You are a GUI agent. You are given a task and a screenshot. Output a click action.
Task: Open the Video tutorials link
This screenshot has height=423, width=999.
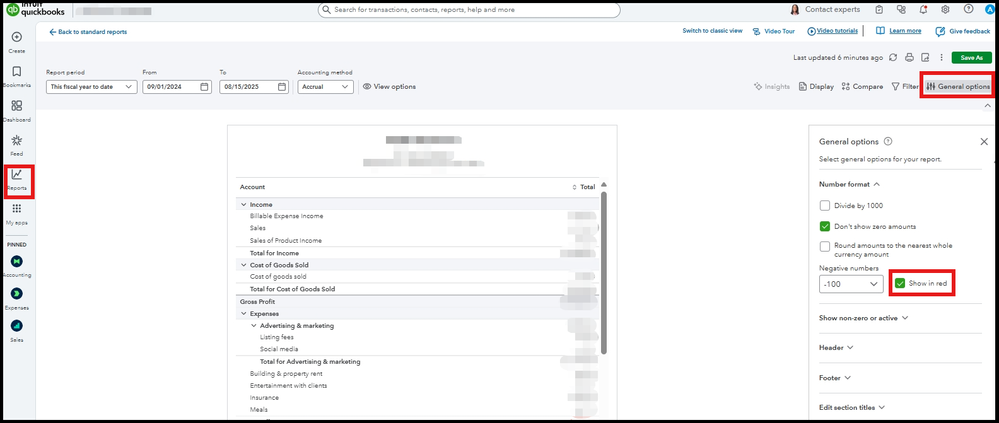832,31
